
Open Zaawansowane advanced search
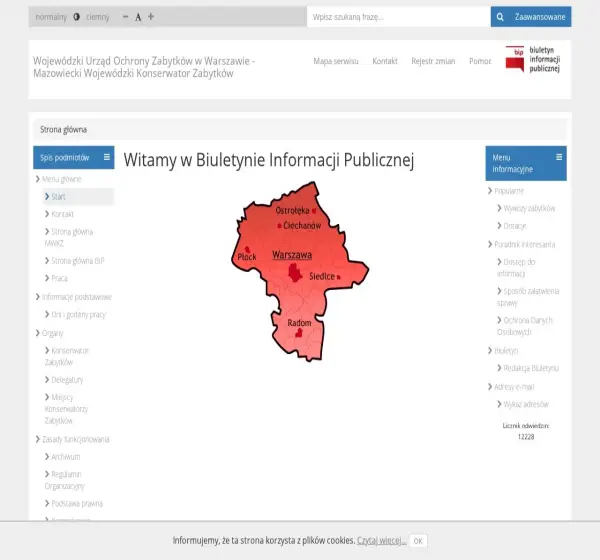point(540,17)
